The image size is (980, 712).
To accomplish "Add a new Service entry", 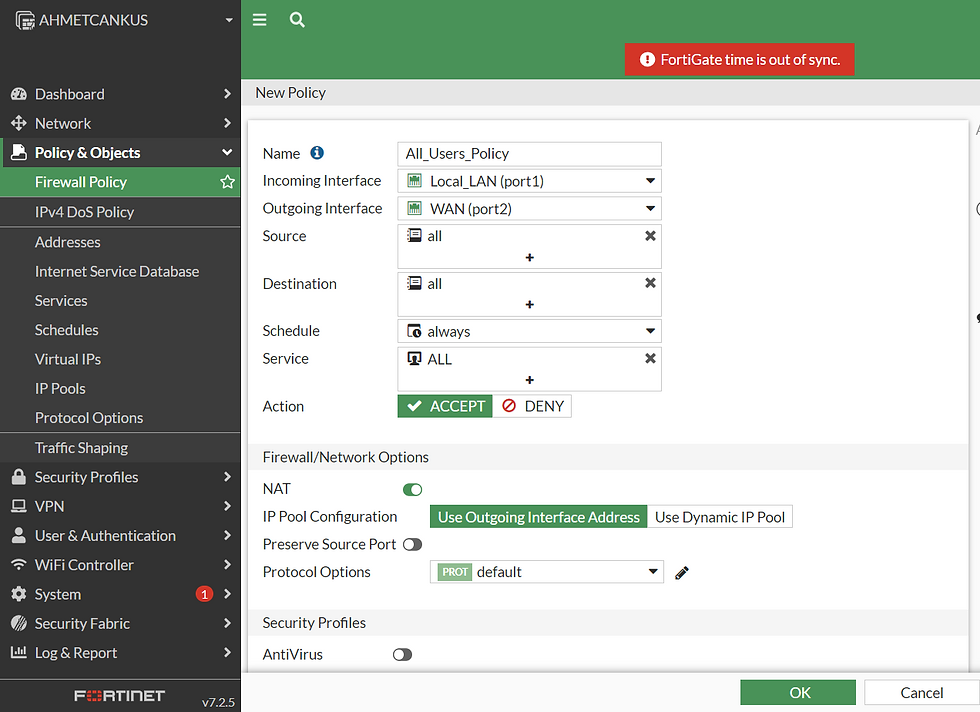I will coord(529,380).
